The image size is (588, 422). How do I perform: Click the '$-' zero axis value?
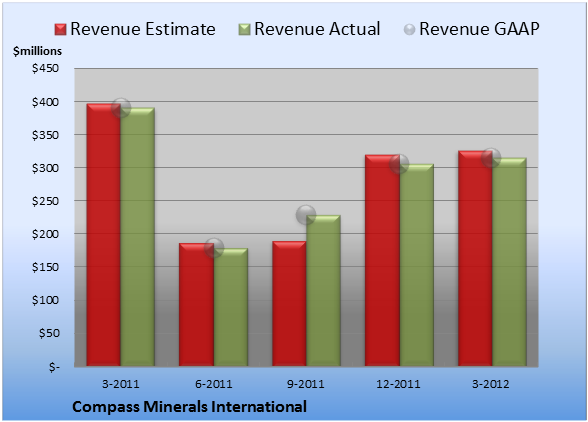coord(54,366)
